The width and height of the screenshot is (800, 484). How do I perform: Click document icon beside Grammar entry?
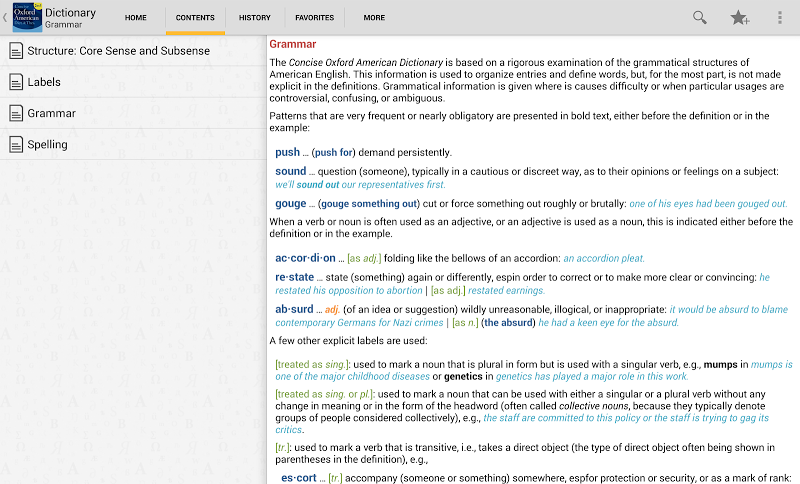click(16, 113)
